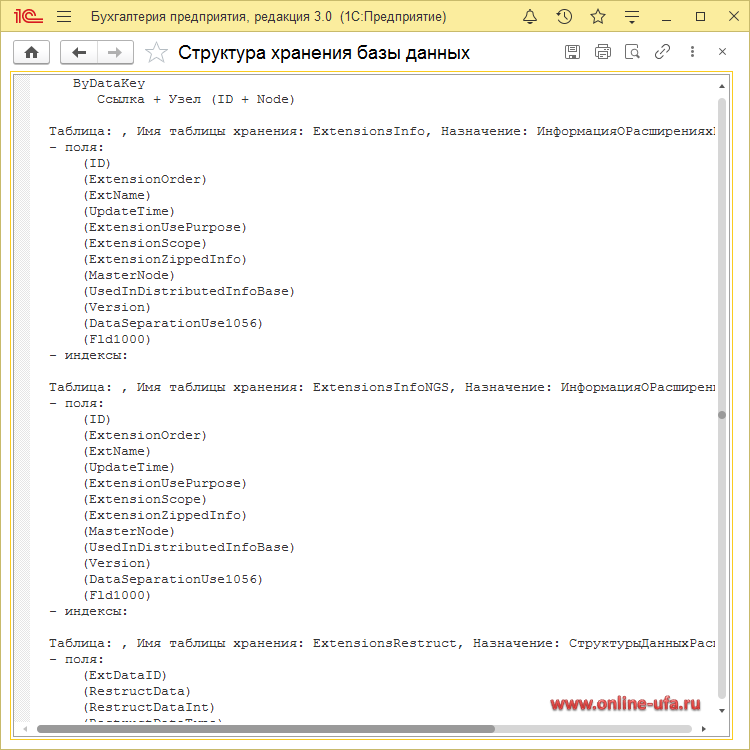Screen dimensions: 750x750
Task: Open the more actions three-dot menu
Action: click(x=692, y=52)
